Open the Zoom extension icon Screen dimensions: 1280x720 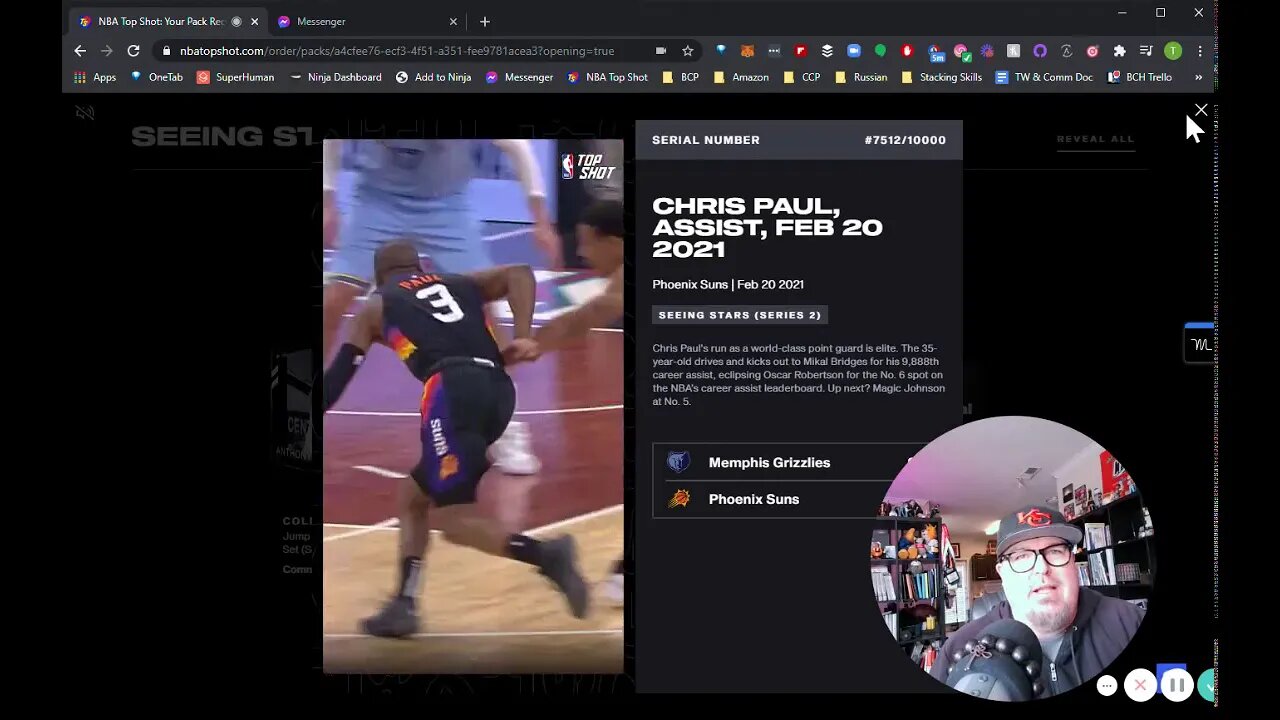[854, 51]
